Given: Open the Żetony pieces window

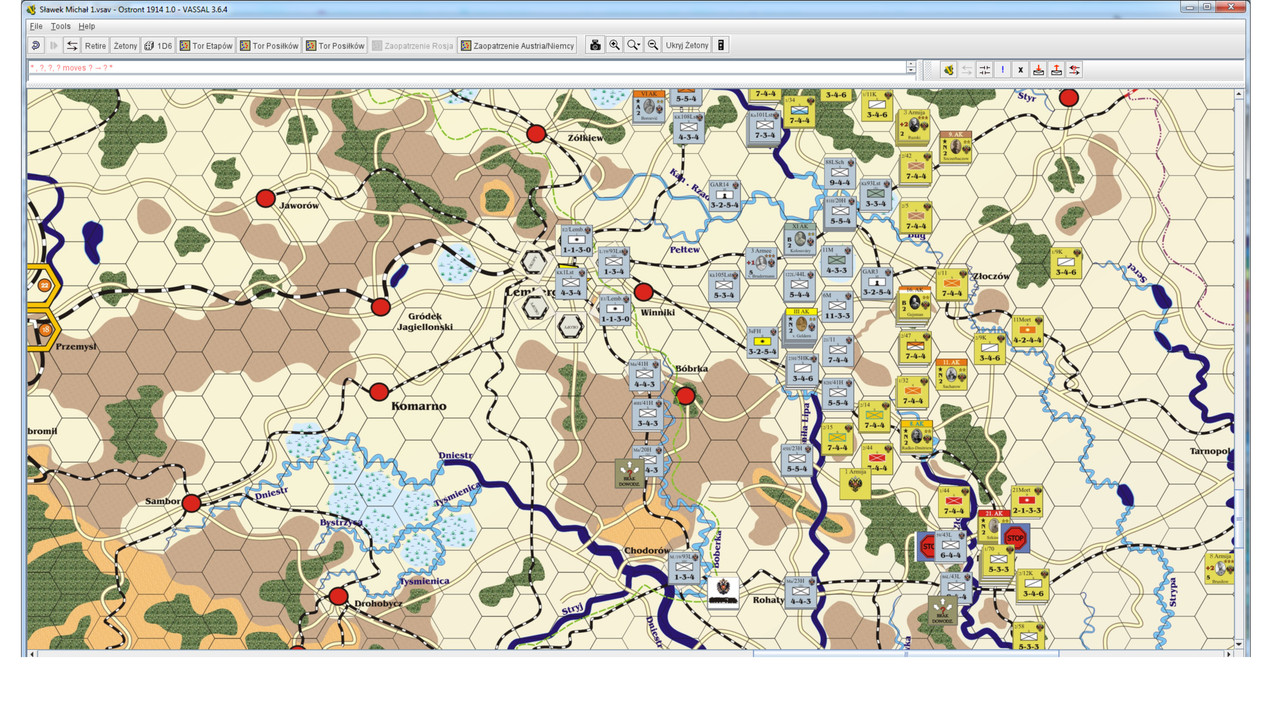Looking at the screenshot, I should click(x=125, y=45).
